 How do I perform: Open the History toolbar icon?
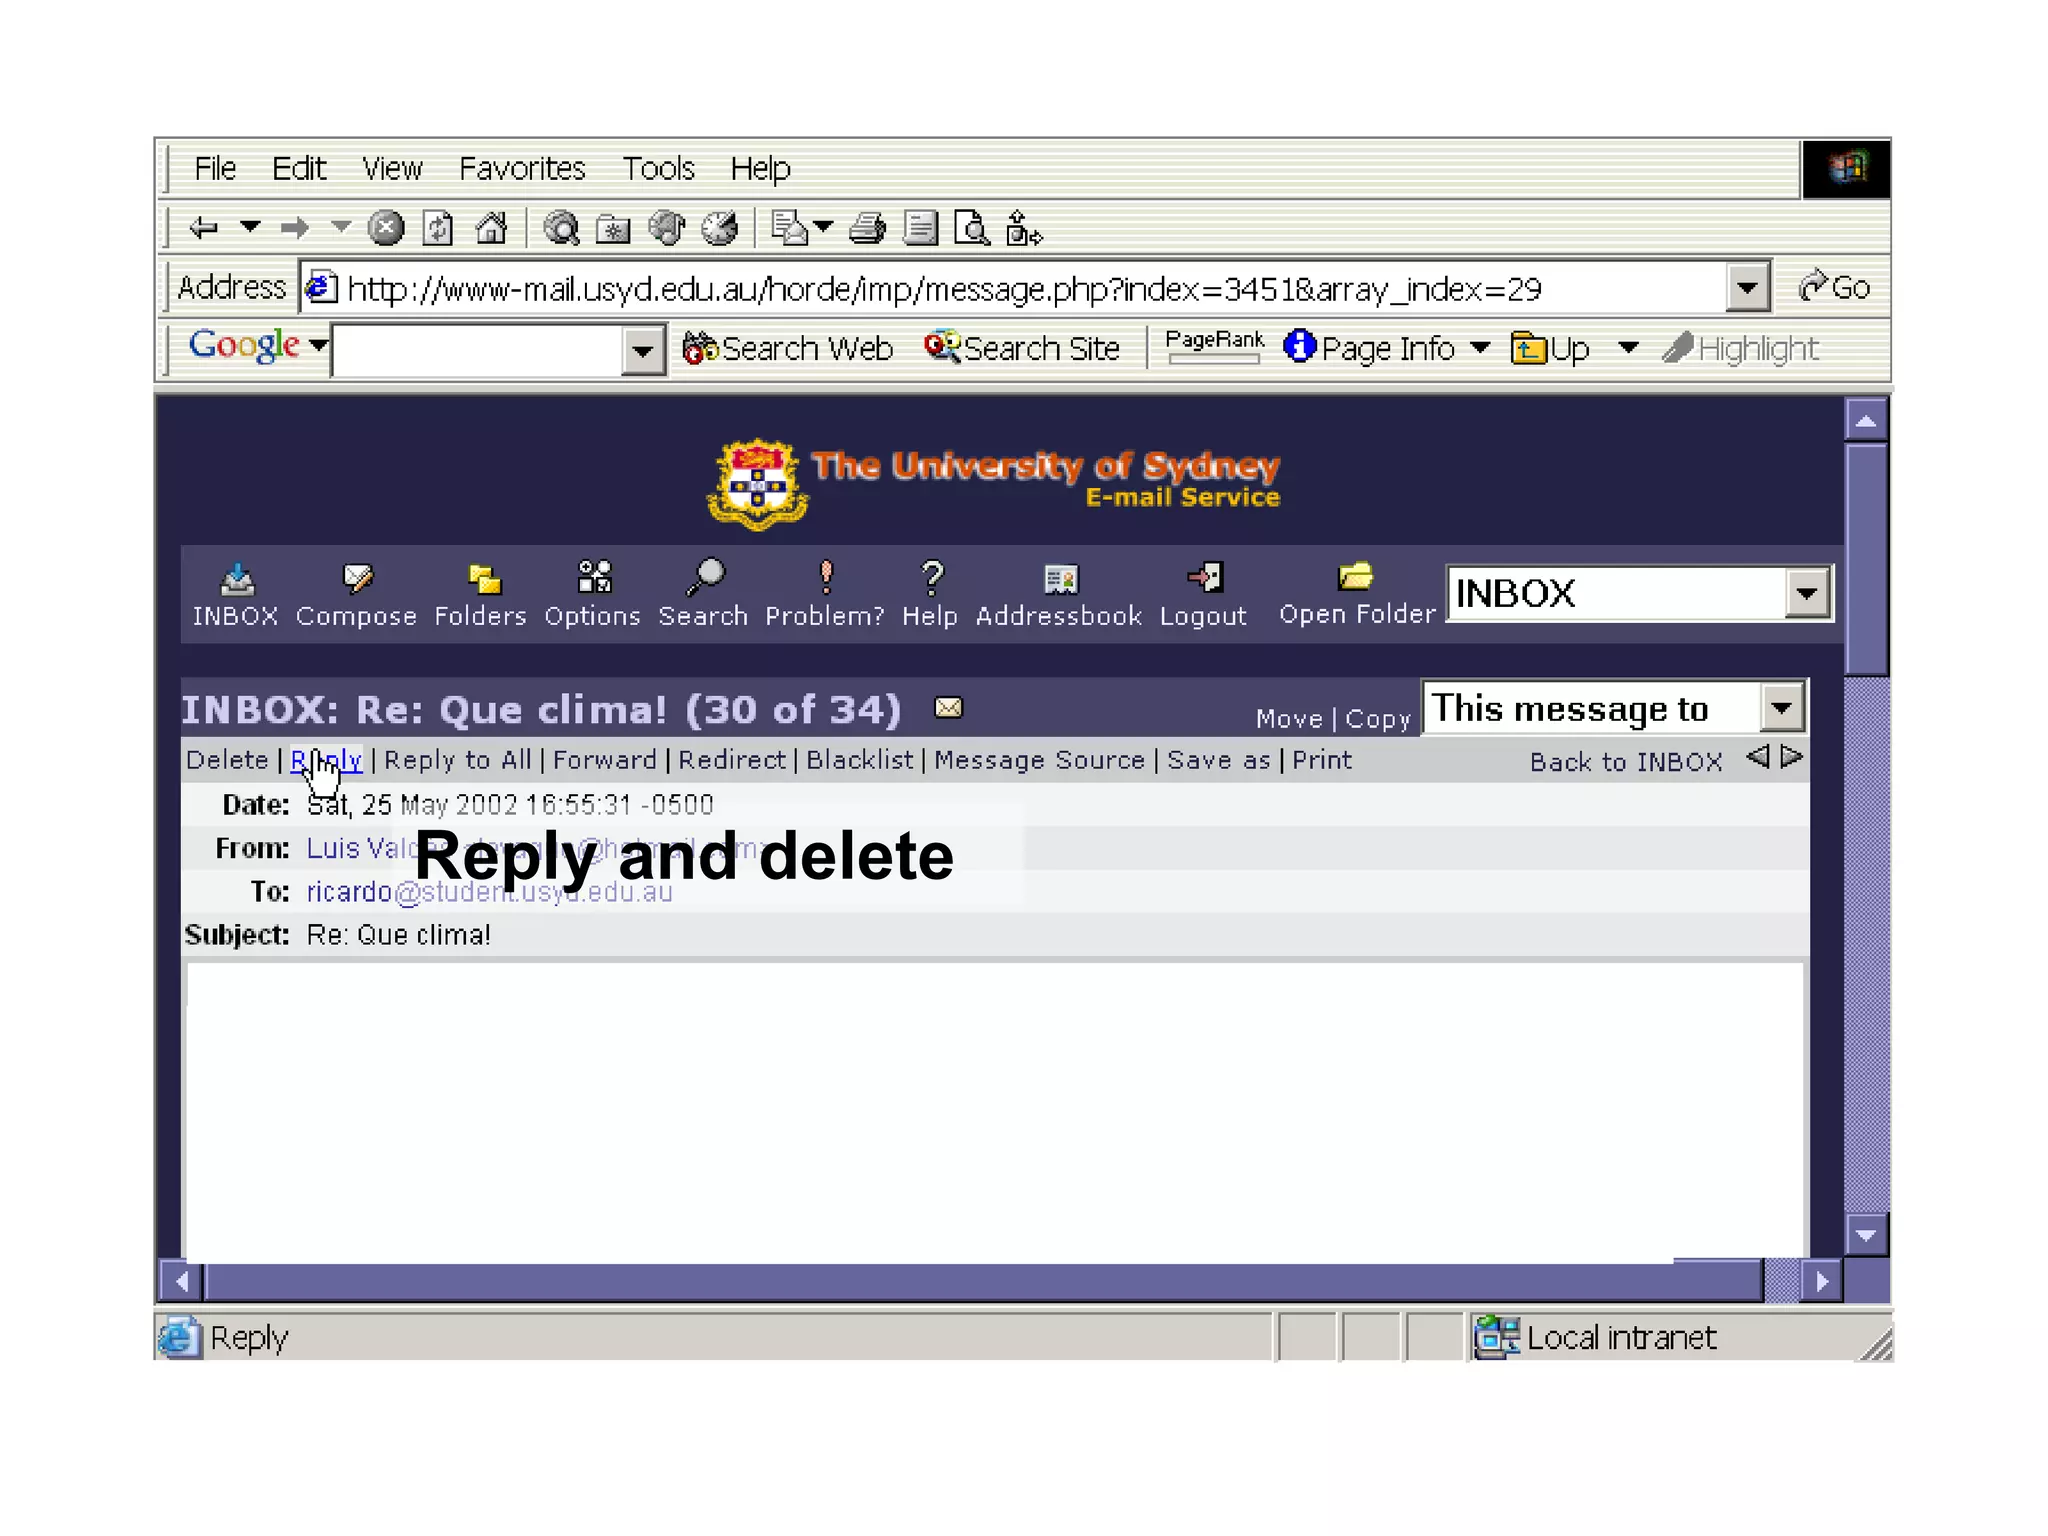(x=718, y=229)
